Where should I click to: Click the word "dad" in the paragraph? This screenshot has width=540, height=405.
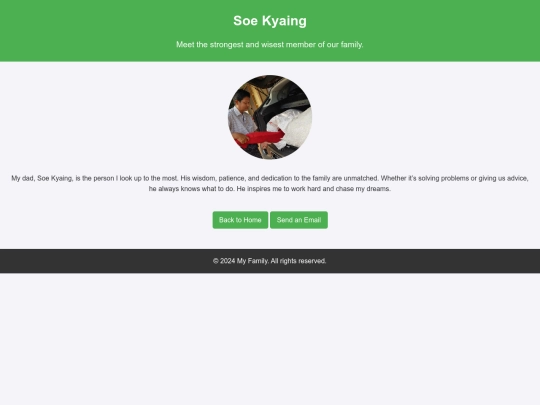(x=28, y=178)
